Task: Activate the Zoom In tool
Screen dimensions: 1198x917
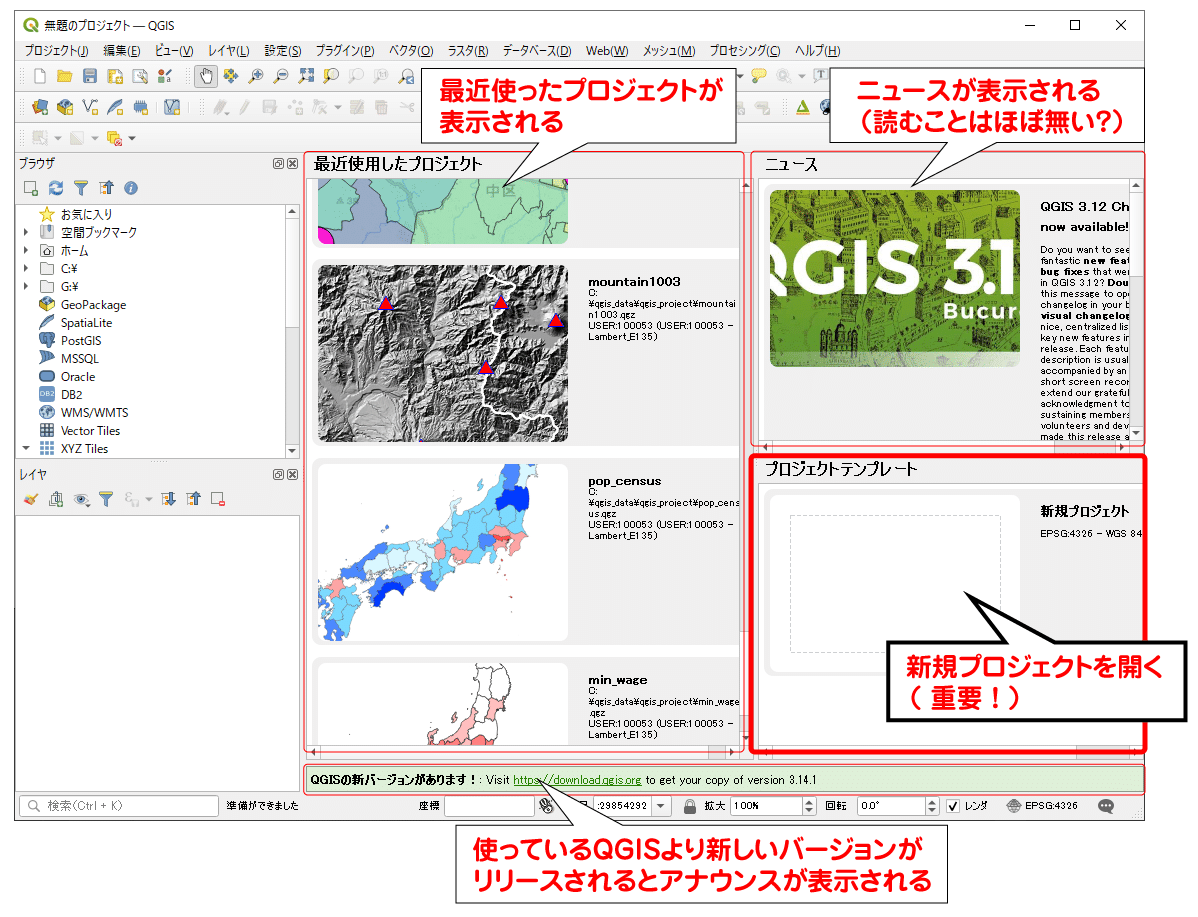Action: point(255,75)
